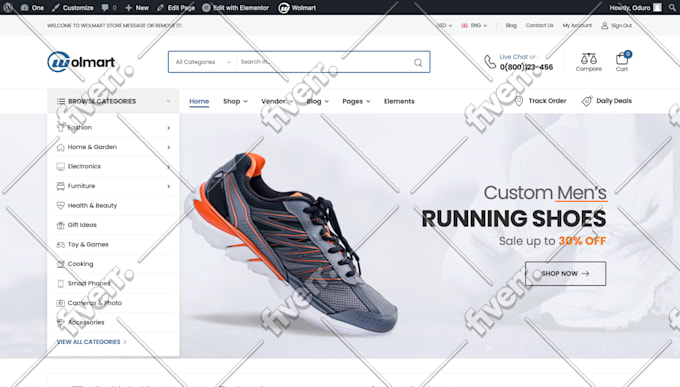This screenshot has width=680, height=387.
Task: Focus the product search input field
Action: tap(323, 62)
